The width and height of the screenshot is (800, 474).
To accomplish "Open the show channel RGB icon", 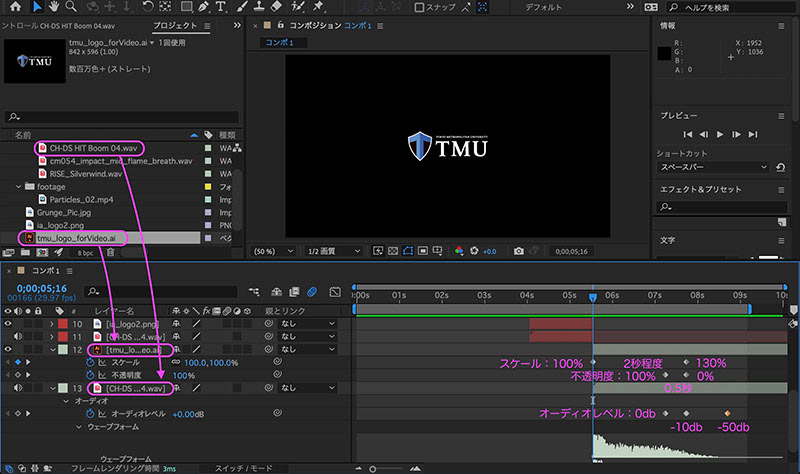I will tap(459, 251).
